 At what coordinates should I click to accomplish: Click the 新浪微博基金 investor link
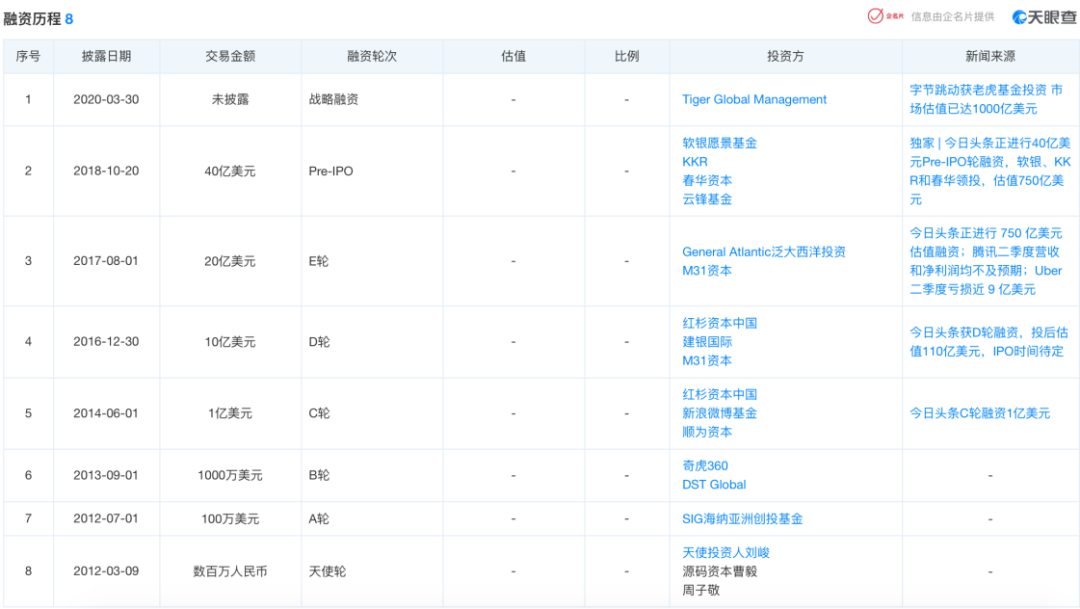(x=719, y=413)
